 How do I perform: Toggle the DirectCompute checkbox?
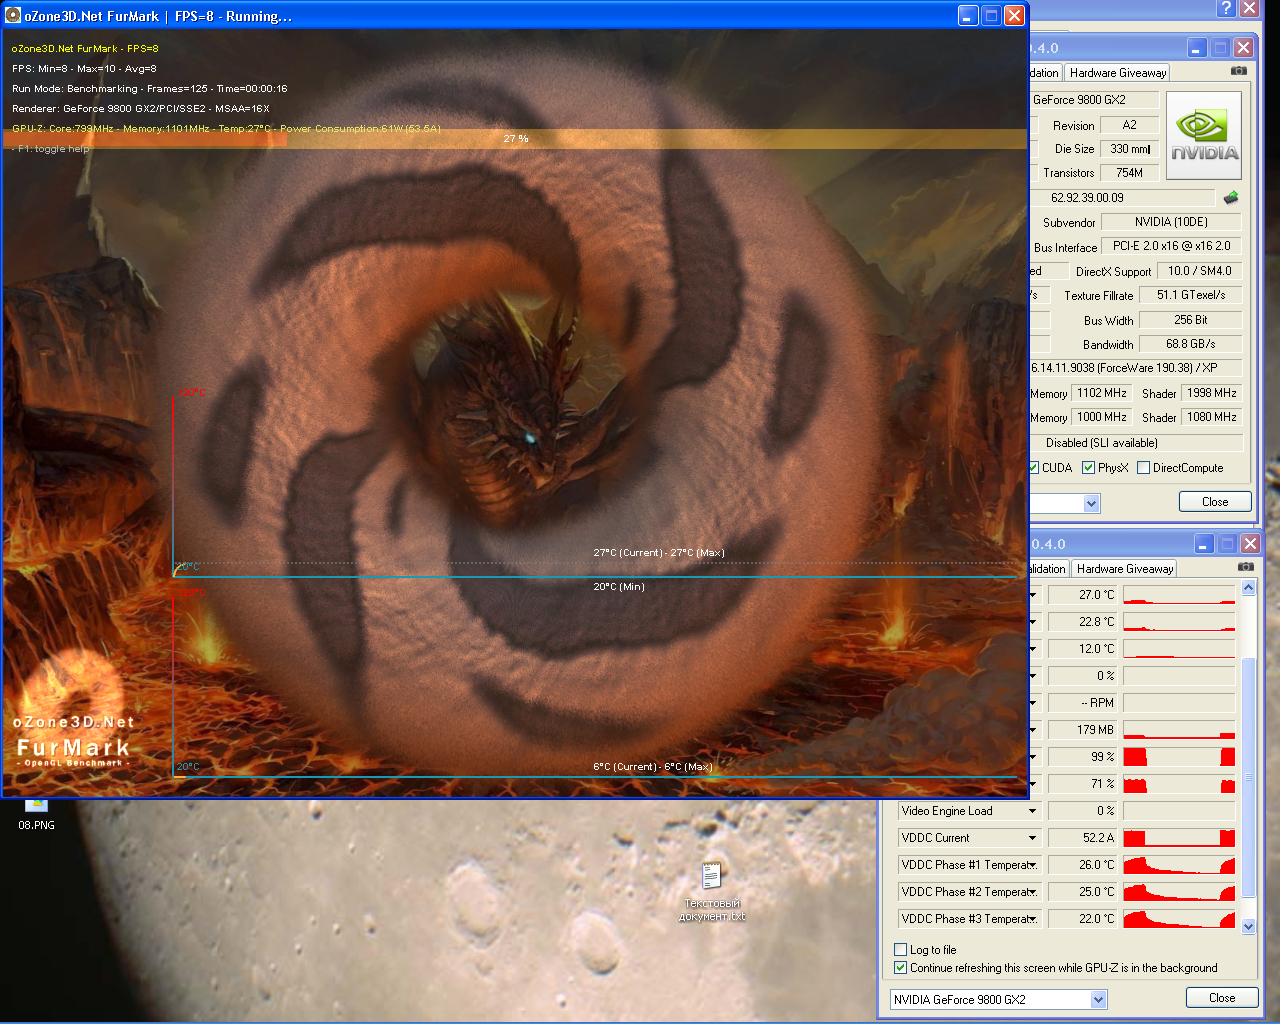click(x=1143, y=468)
